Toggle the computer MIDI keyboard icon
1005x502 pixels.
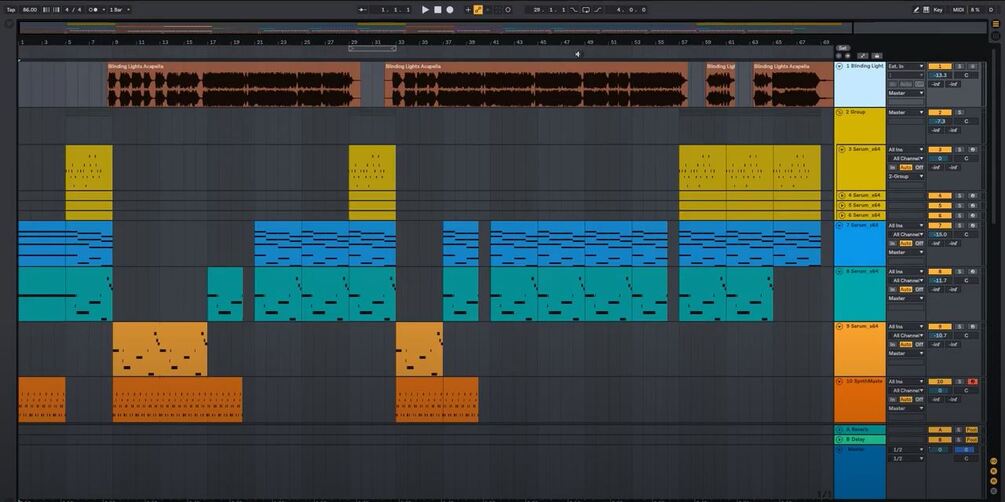(x=927, y=10)
